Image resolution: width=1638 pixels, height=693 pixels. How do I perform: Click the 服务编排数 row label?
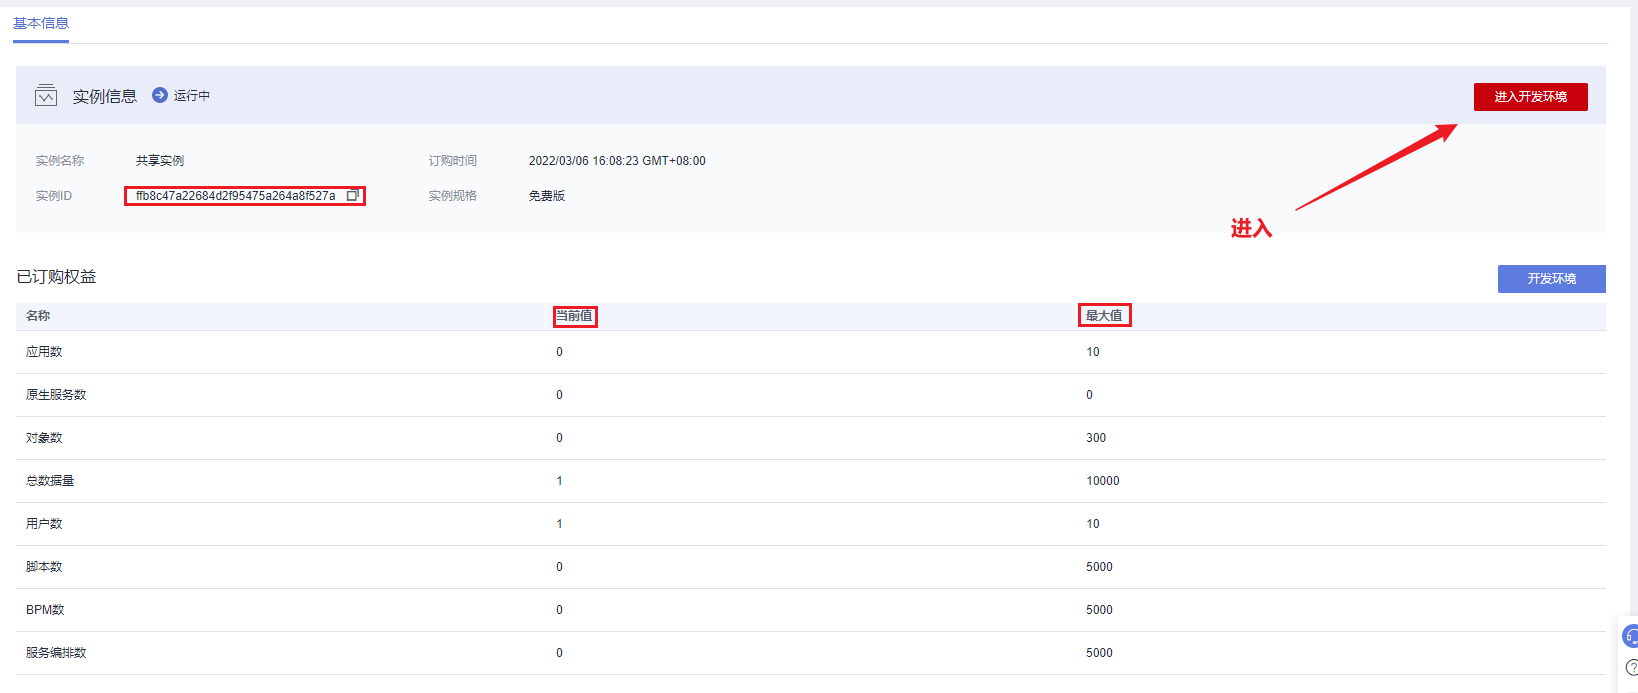point(56,653)
